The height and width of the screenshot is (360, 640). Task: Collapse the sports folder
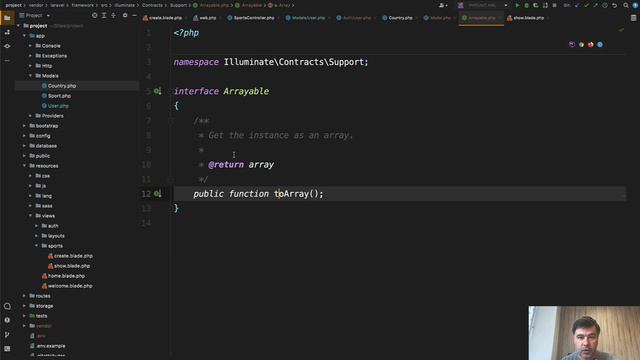pos(36,246)
